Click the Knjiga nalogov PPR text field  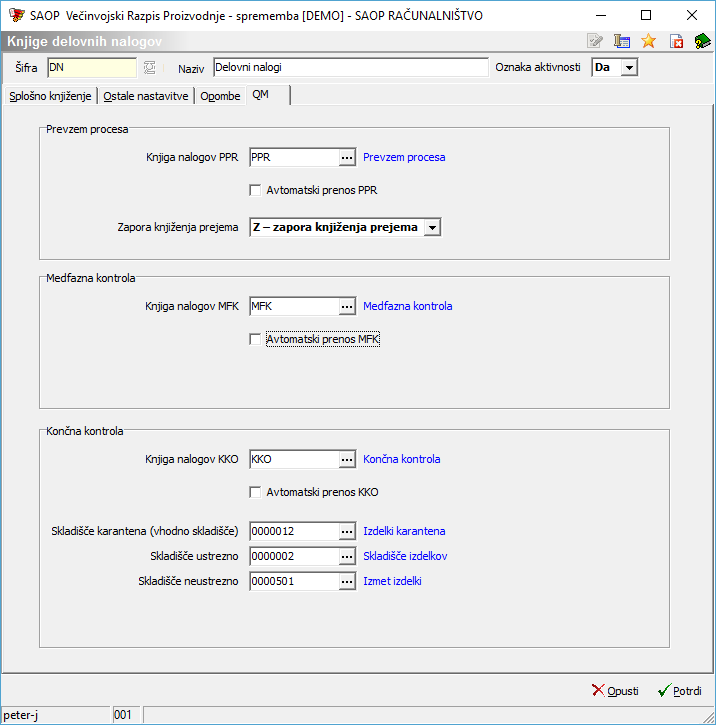(x=294, y=158)
